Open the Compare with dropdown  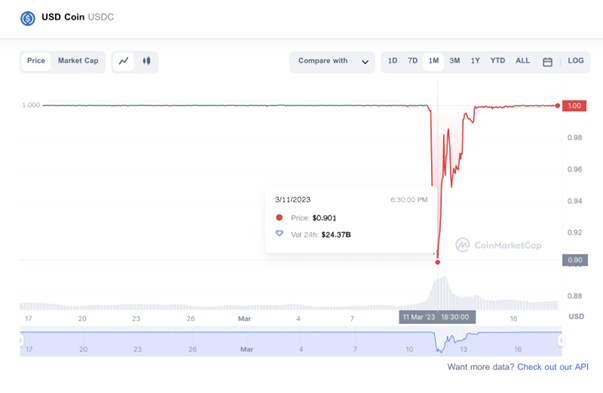[332, 62]
